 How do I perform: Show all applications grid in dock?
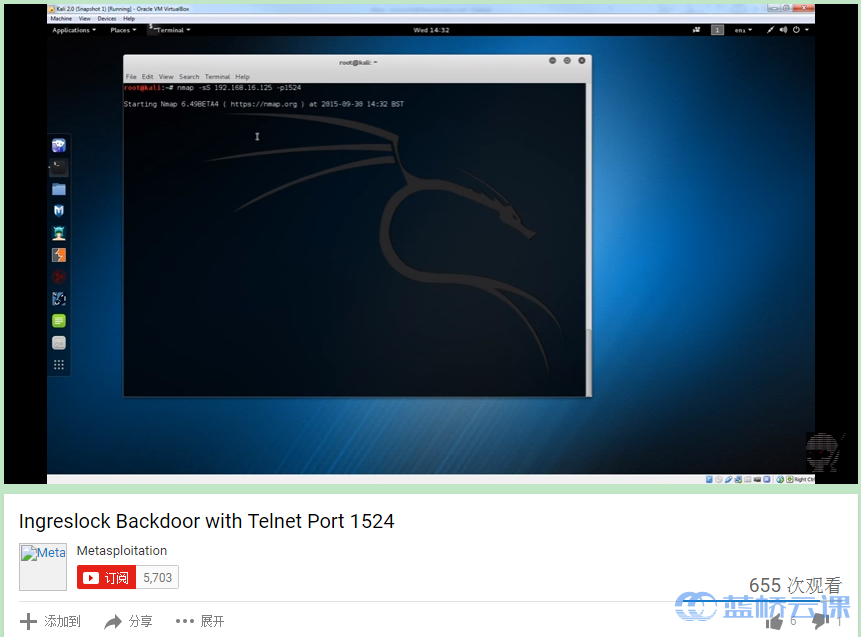(59, 365)
